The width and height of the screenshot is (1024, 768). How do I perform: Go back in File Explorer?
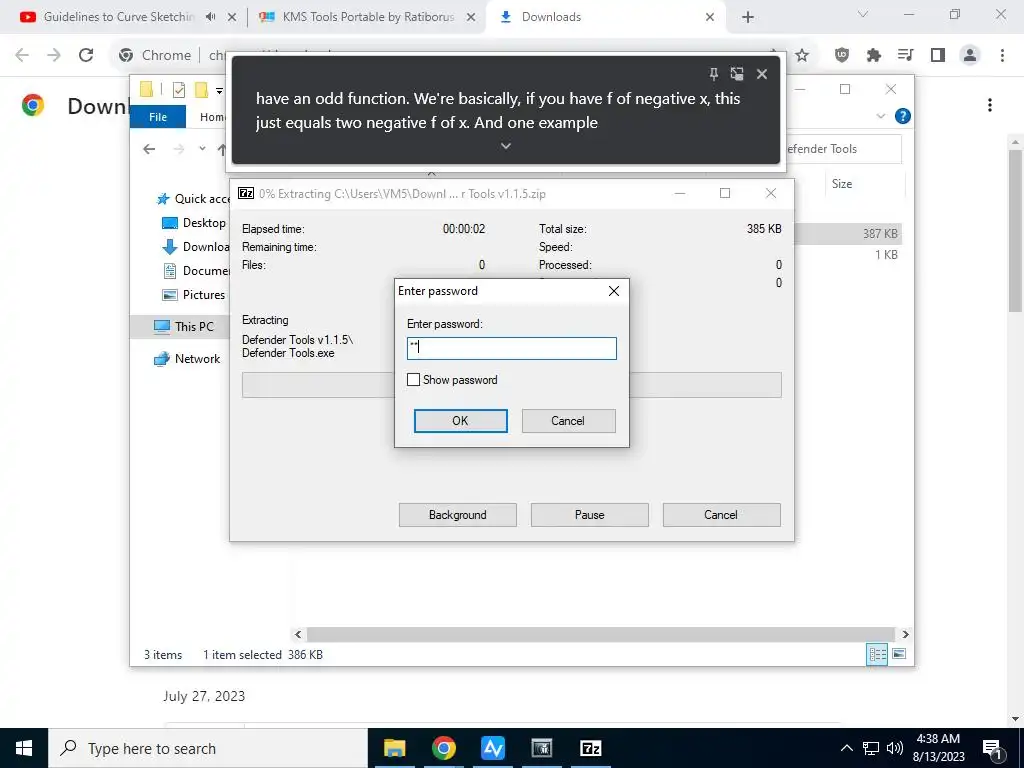click(x=149, y=149)
